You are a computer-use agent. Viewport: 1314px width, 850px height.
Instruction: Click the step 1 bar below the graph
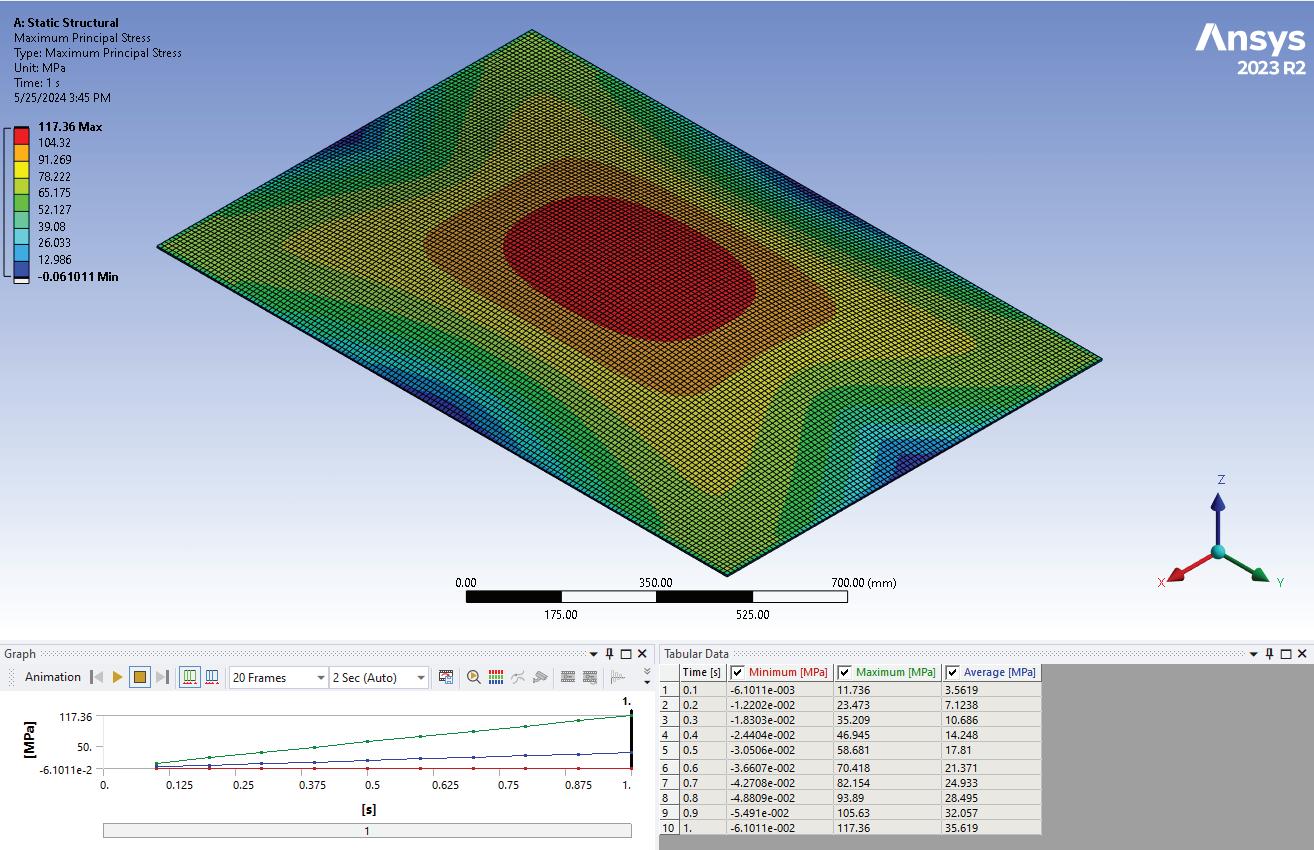[x=367, y=831]
